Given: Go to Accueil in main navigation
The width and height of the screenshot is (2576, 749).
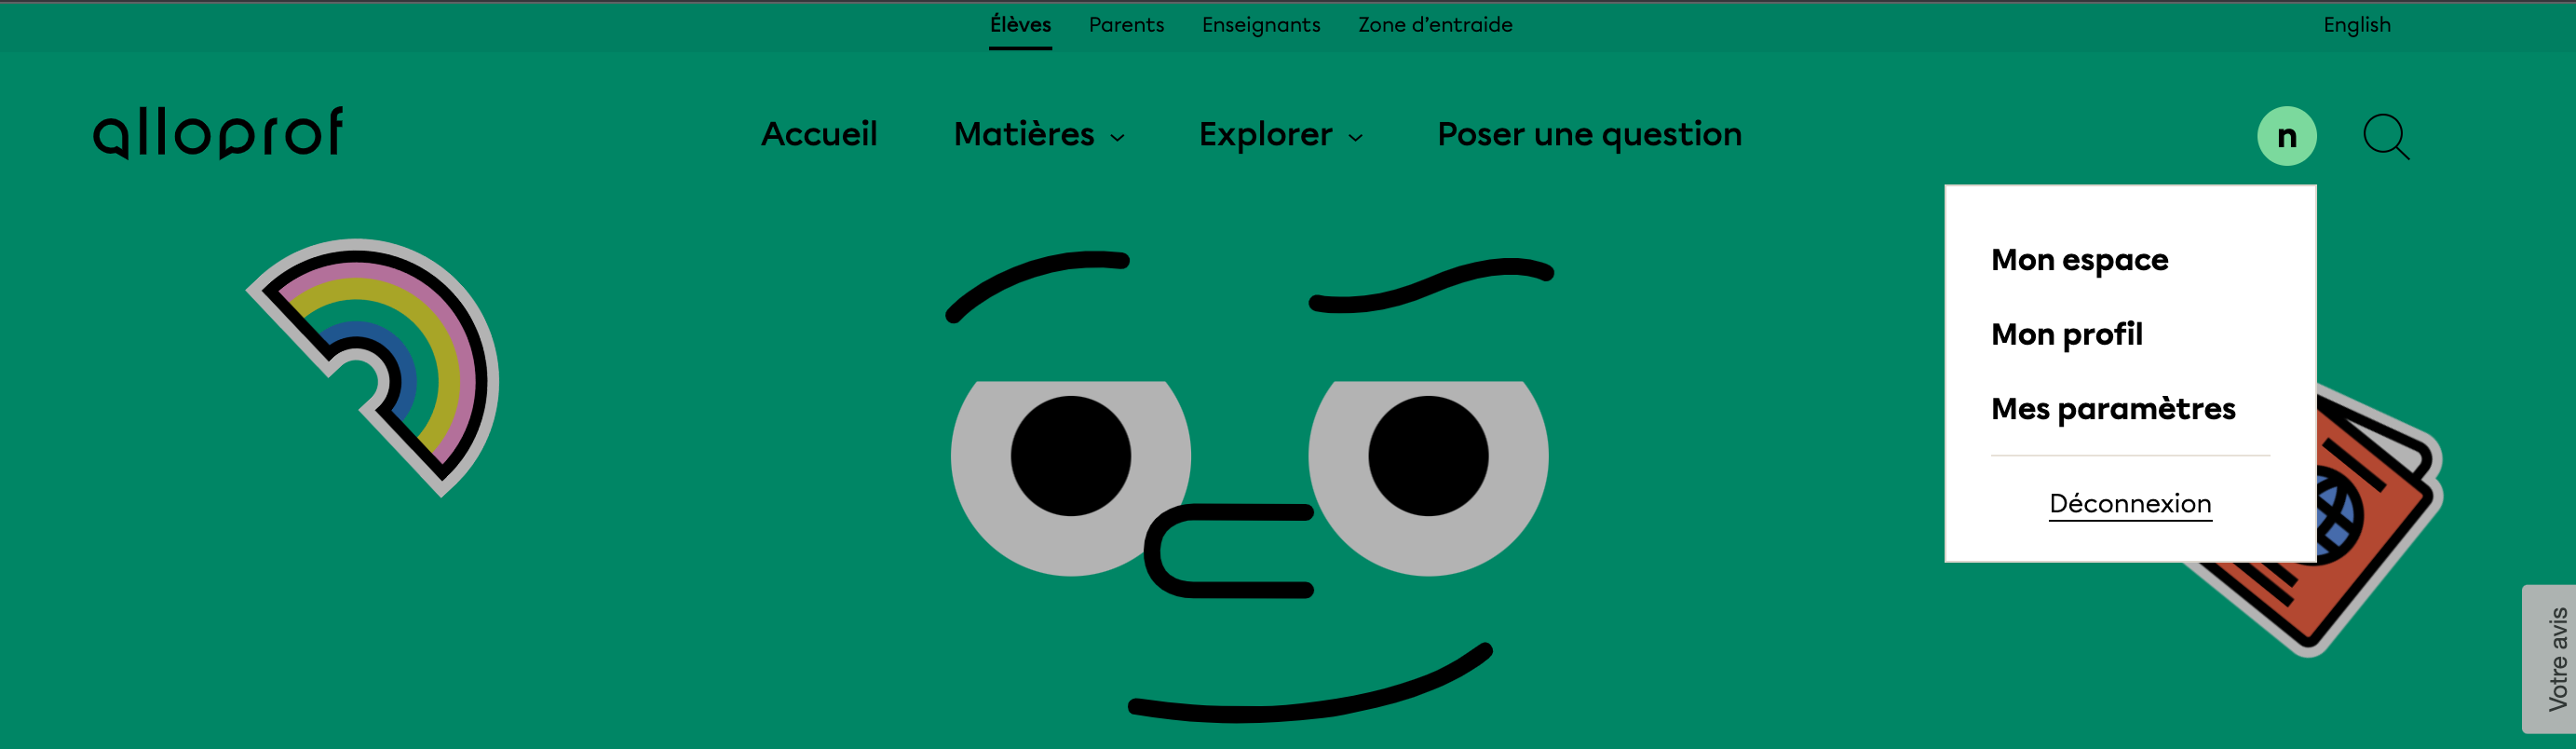Looking at the screenshot, I should (819, 135).
